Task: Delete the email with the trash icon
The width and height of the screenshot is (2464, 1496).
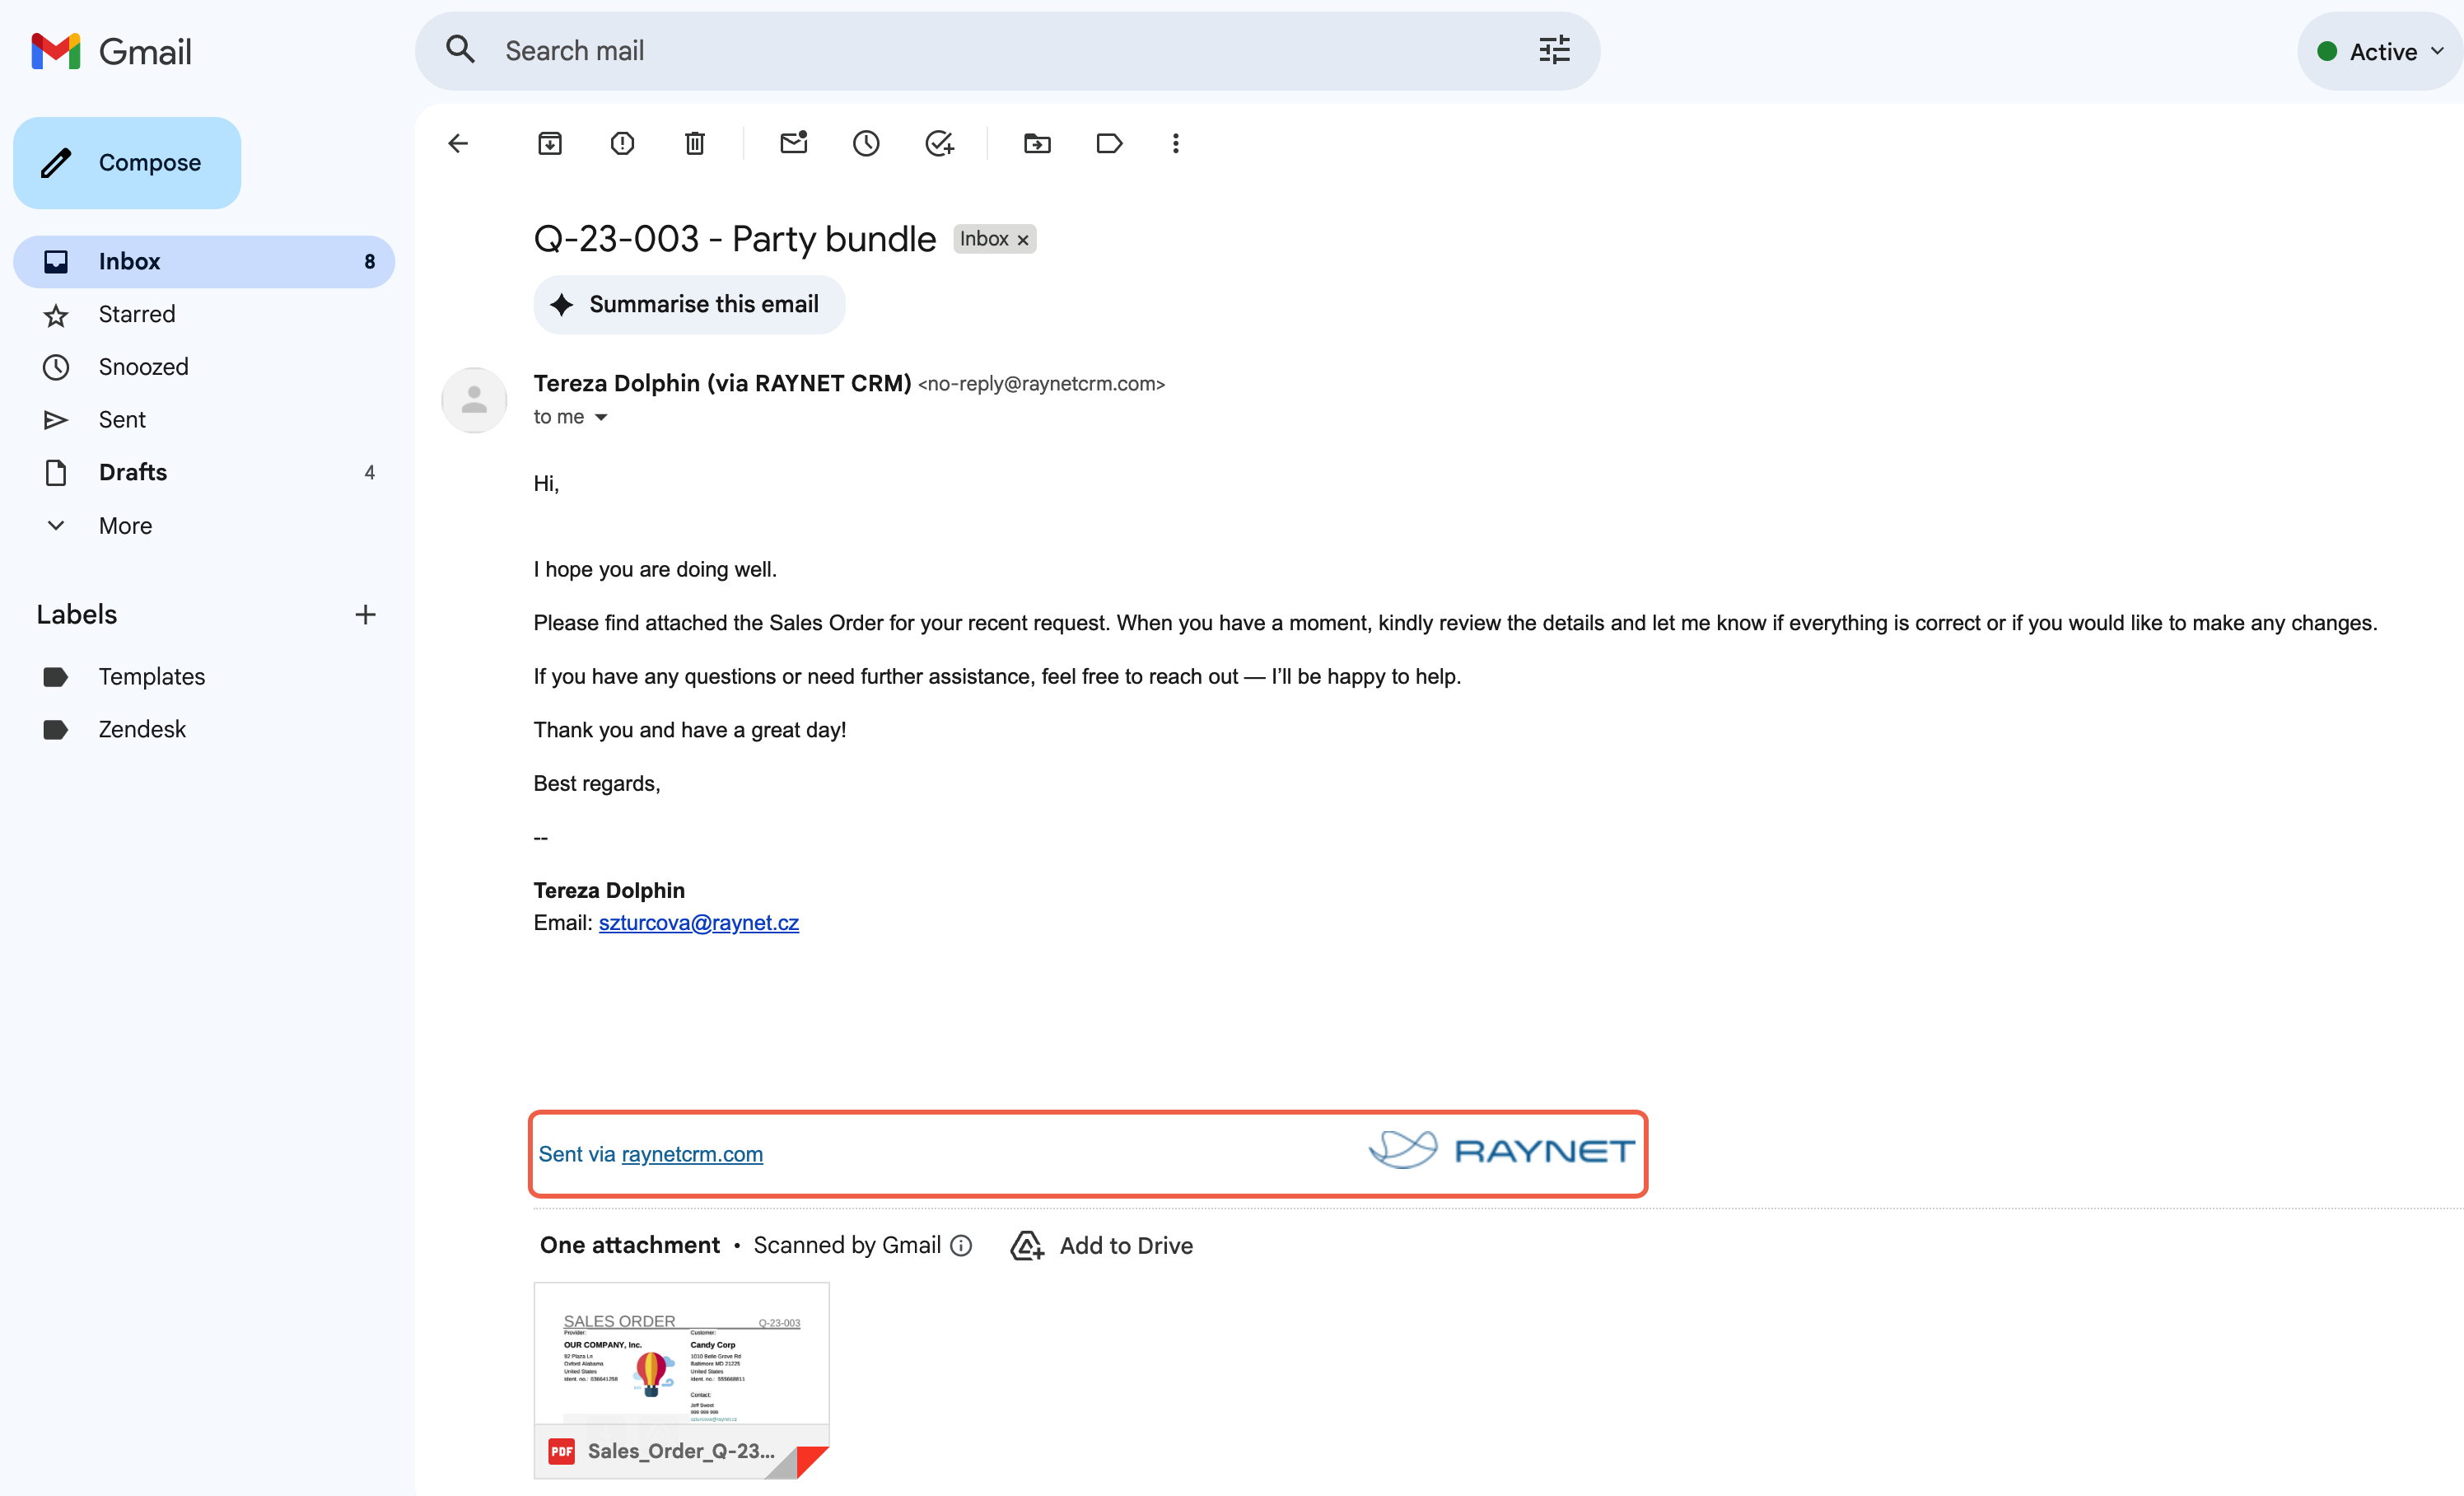Action: [695, 144]
